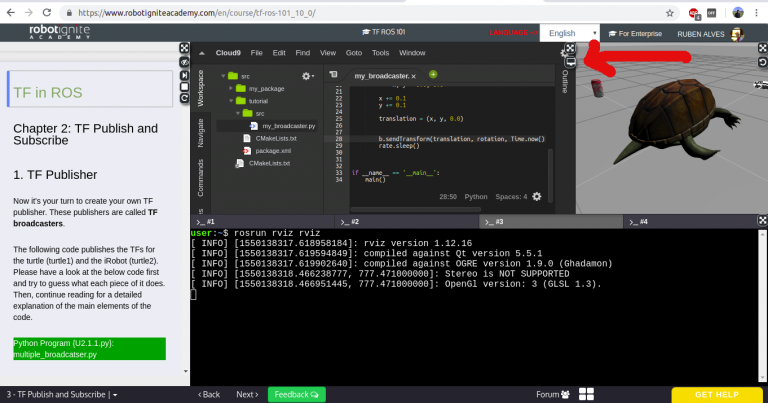This screenshot has width=768, height=403.
Task: Reload the notebook with circular arrow icon
Action: pos(184,98)
